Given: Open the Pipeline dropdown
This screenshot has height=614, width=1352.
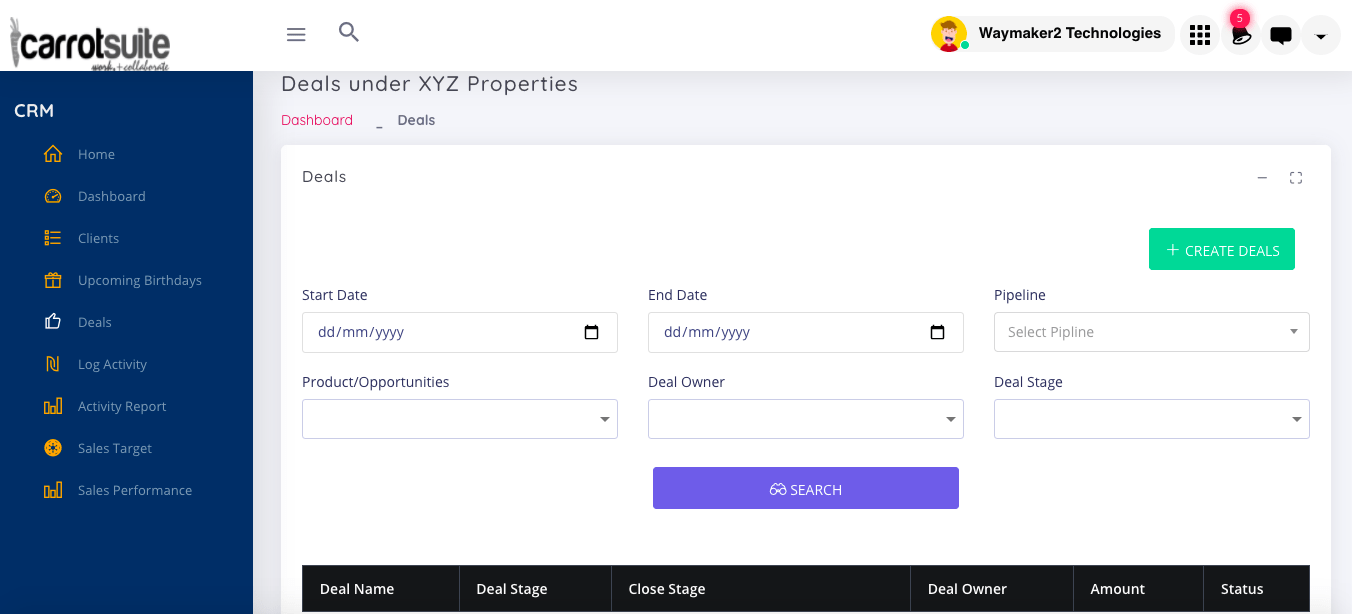Looking at the screenshot, I should tap(1151, 331).
